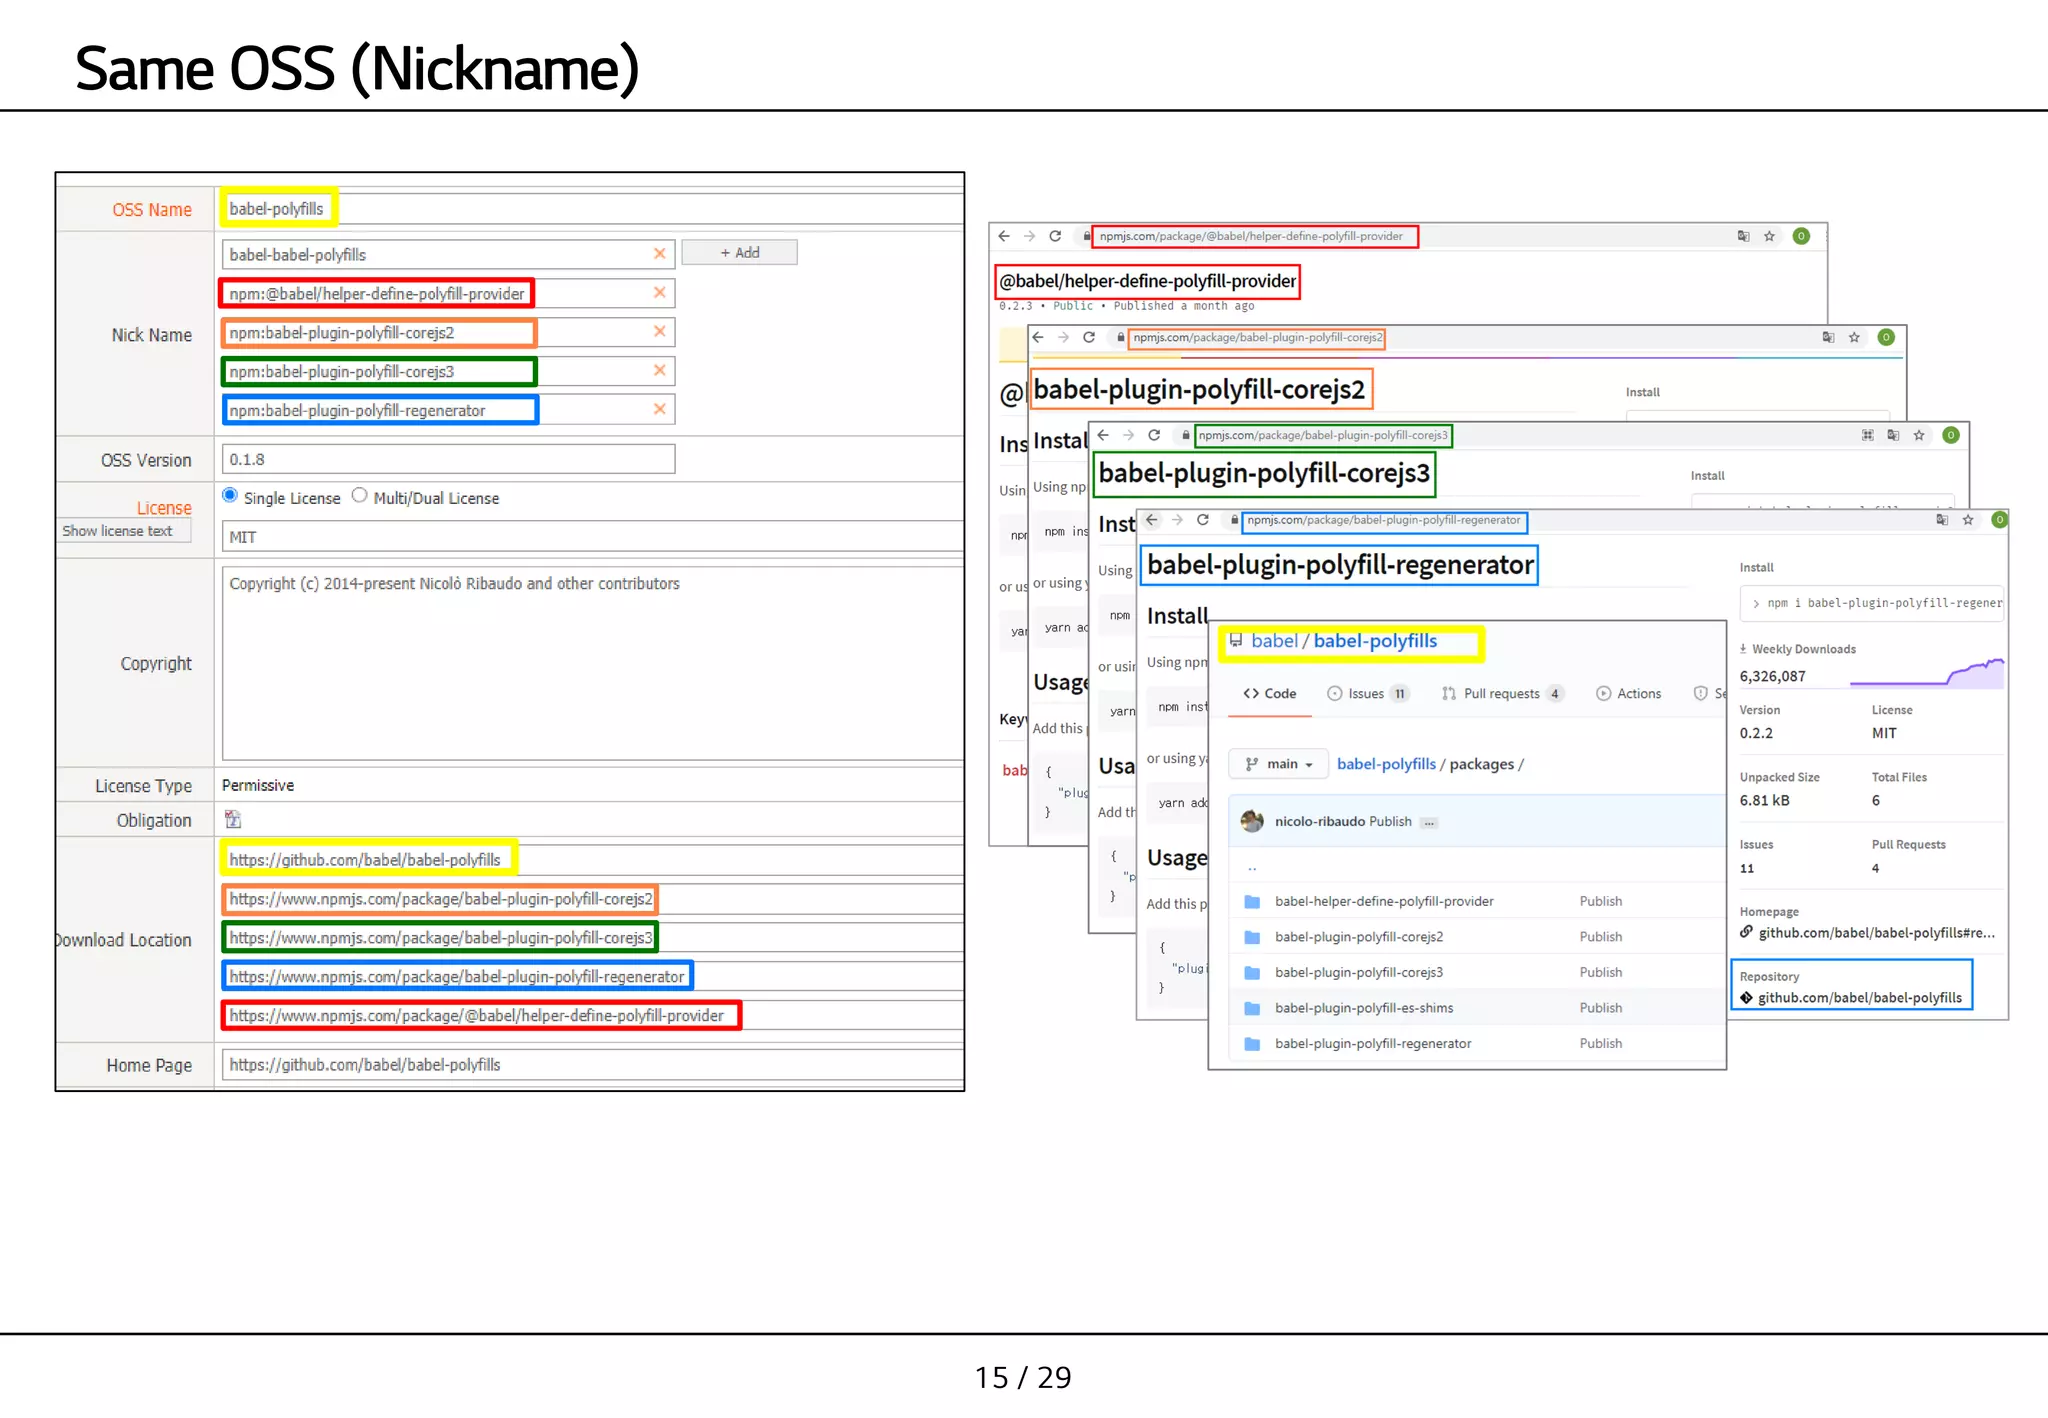Select the corejs3 npmjs download location field

click(x=592, y=938)
